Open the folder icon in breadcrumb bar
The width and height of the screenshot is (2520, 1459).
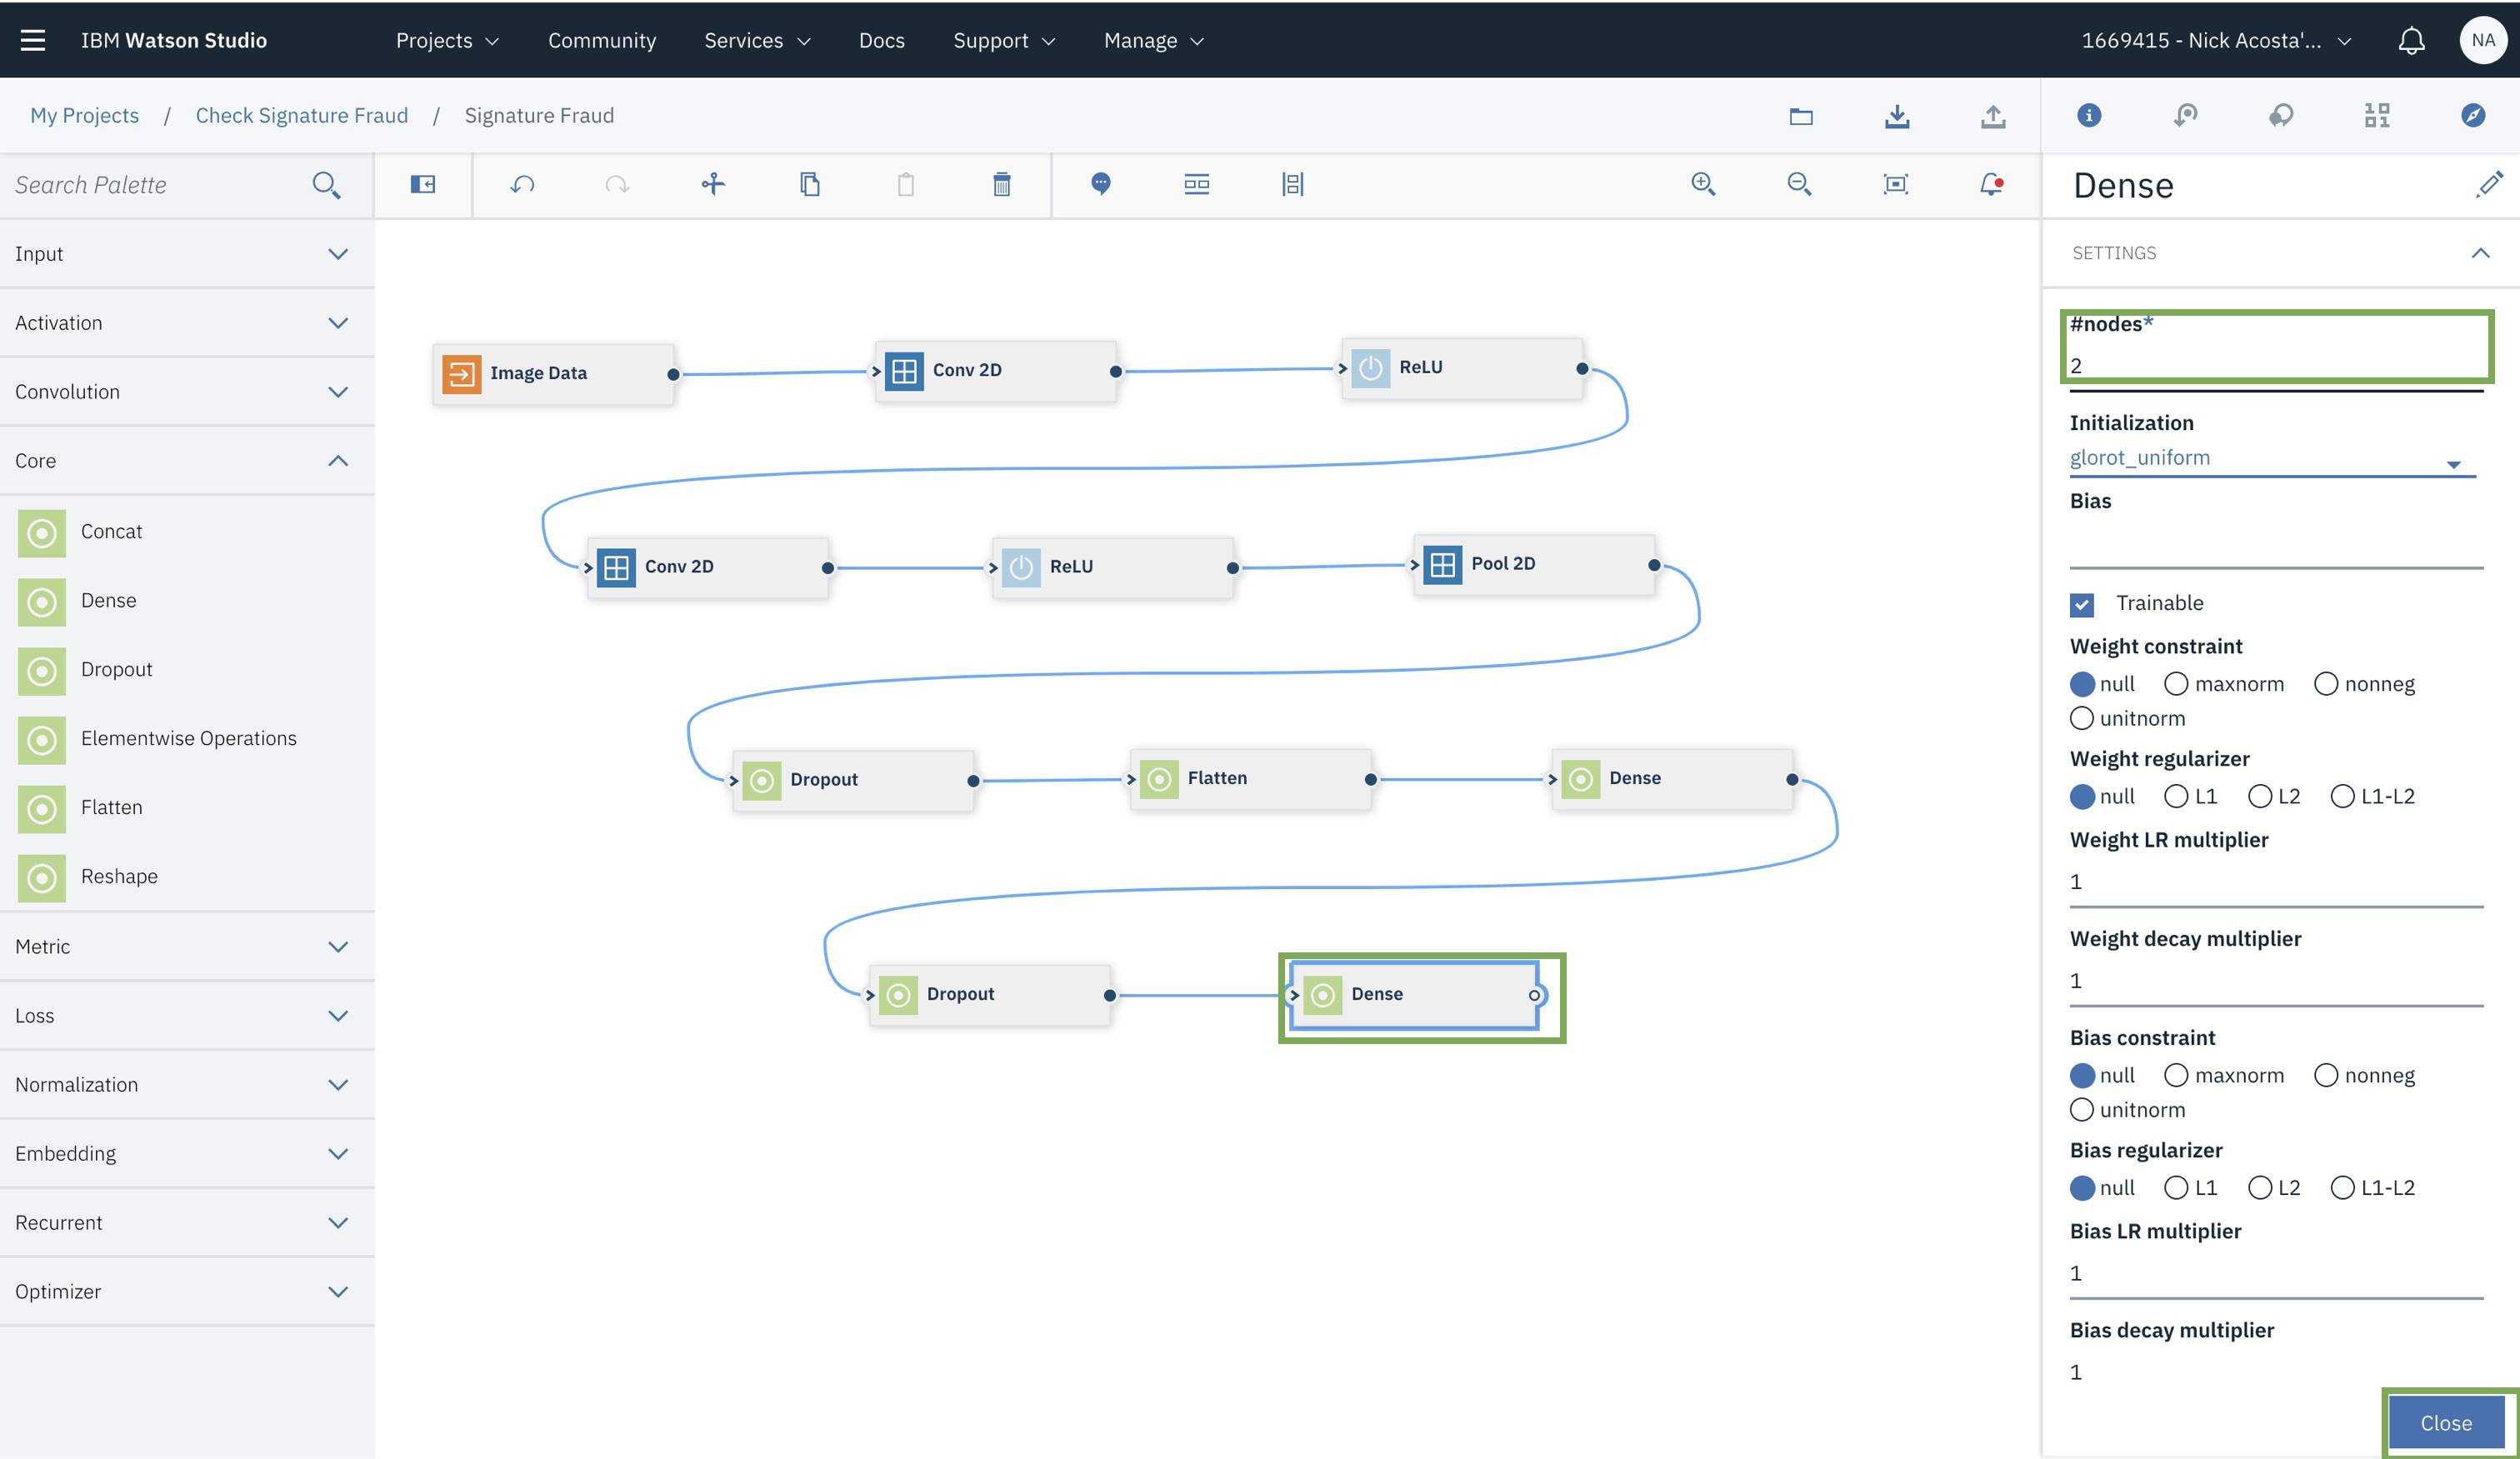point(1801,116)
